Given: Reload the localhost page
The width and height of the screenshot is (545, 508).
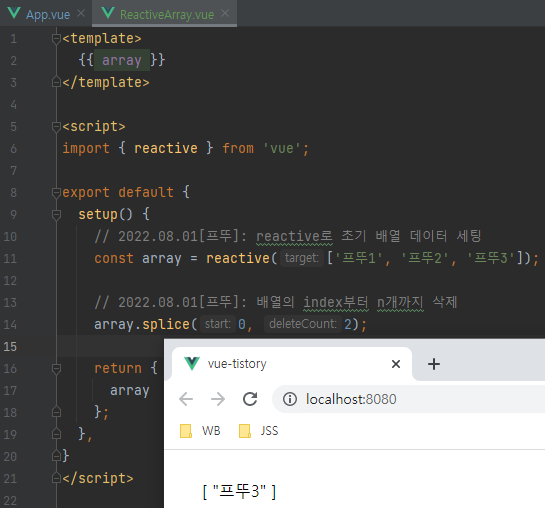Looking at the screenshot, I should tap(250, 399).
